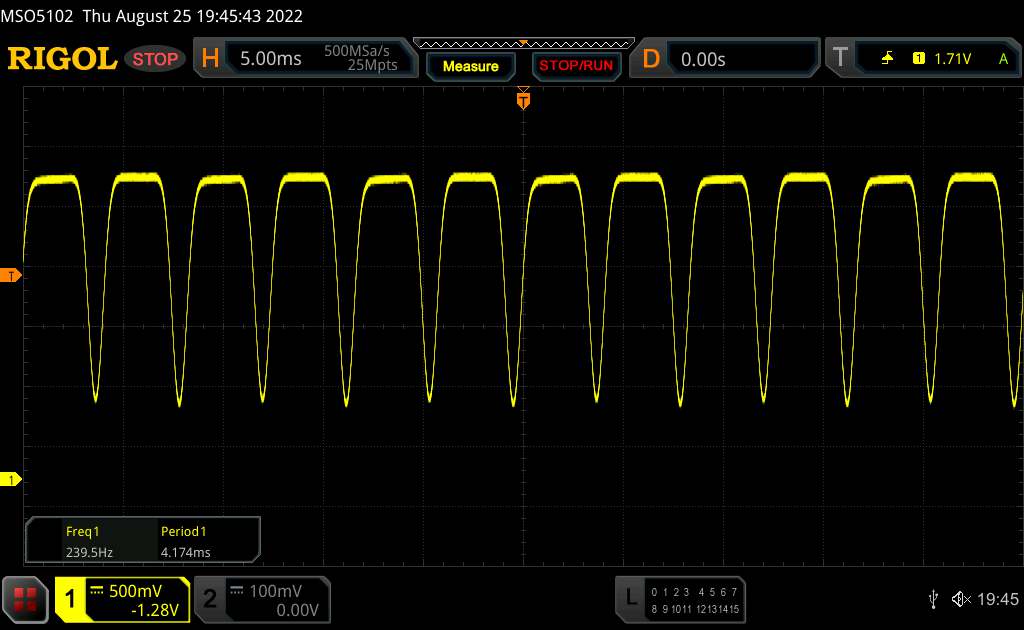Image resolution: width=1024 pixels, height=630 pixels.
Task: Select the 1.71V trigger level
Action: click(952, 59)
